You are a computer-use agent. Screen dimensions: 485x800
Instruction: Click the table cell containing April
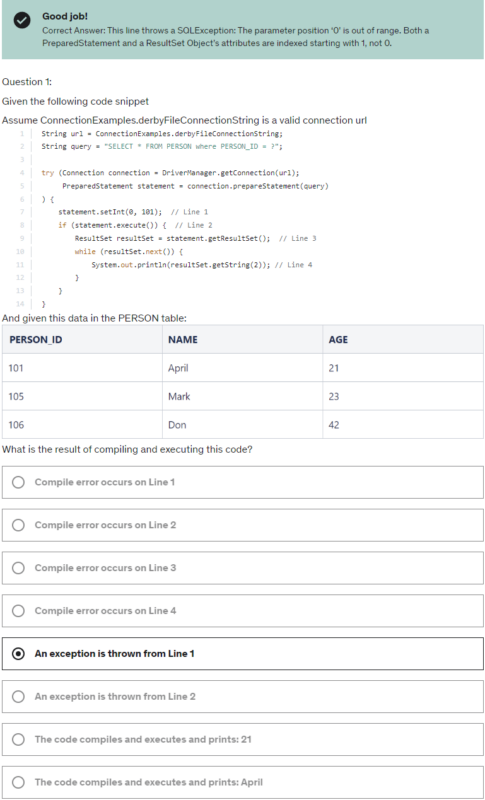242,368
